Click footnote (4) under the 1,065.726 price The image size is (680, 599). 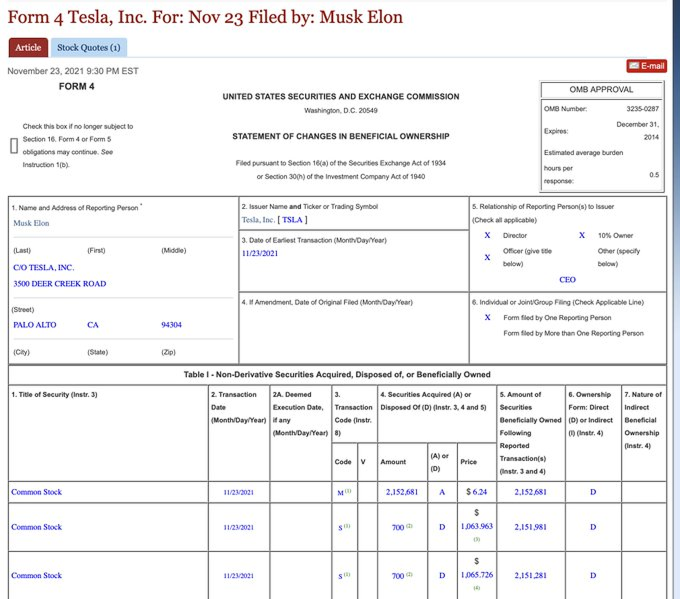(477, 588)
